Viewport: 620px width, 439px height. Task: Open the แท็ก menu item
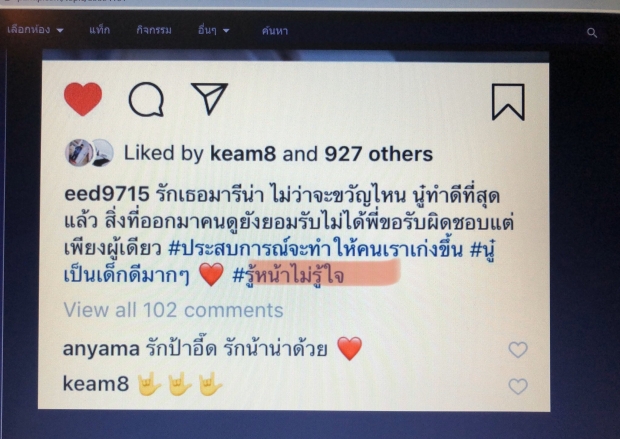(99, 30)
